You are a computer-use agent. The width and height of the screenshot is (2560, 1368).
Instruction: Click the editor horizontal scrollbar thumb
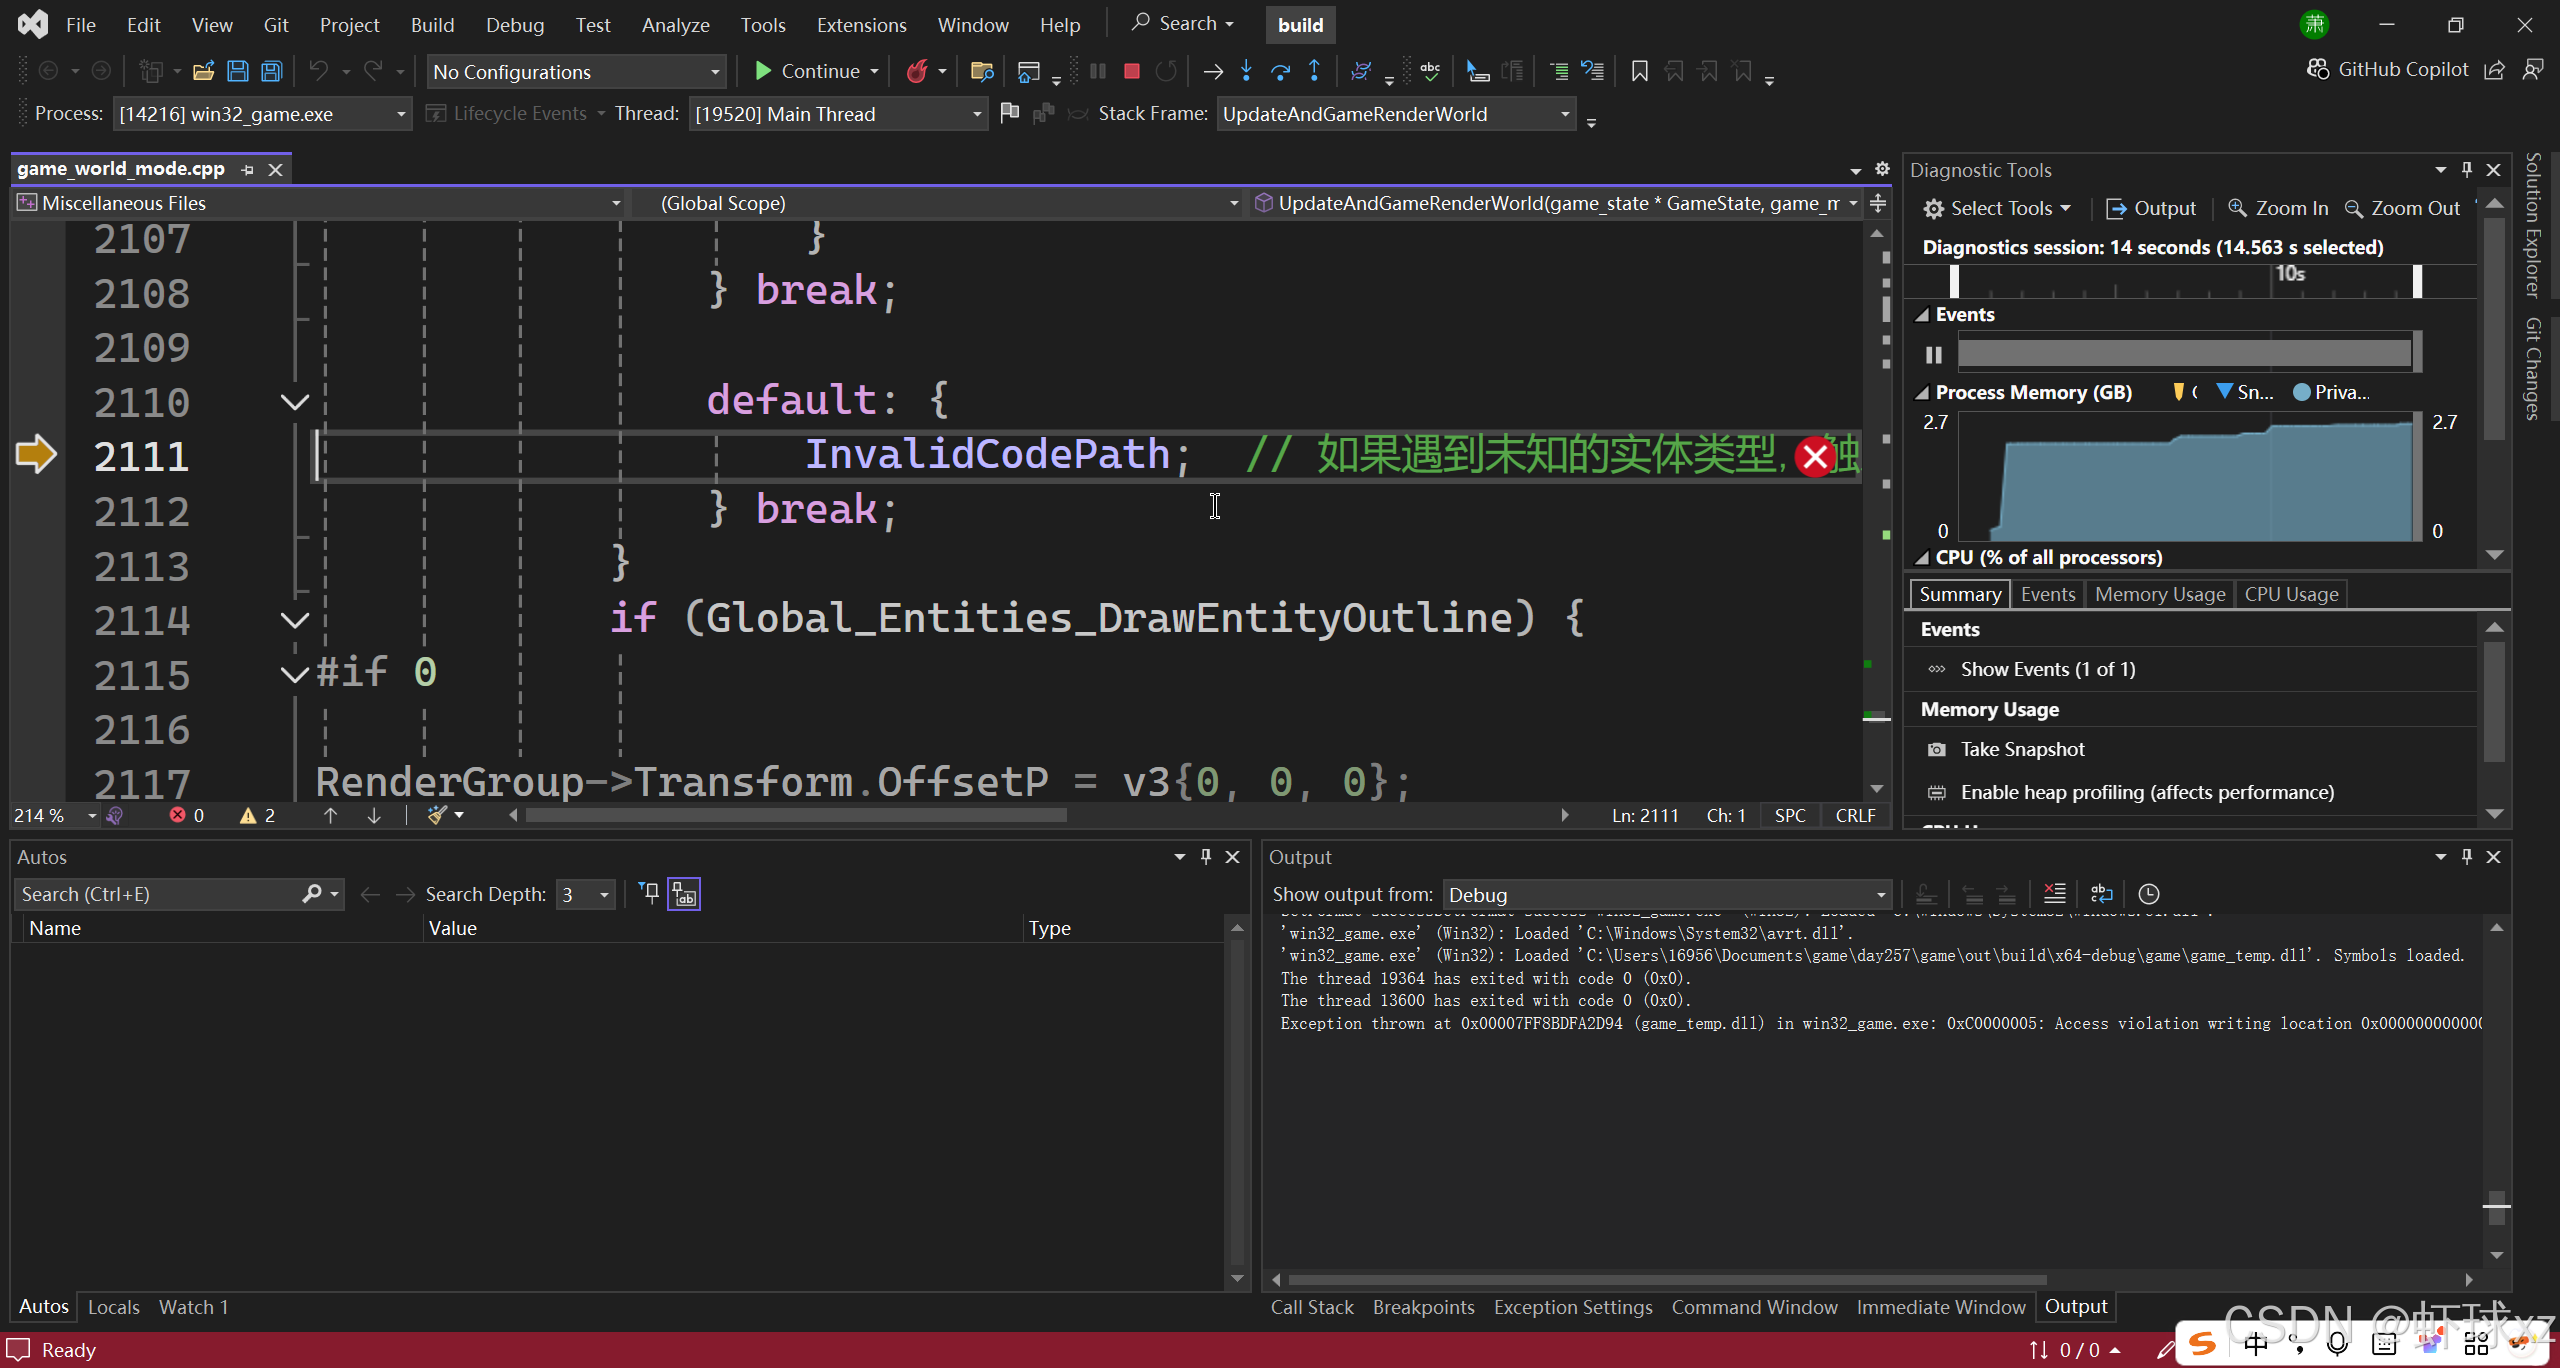point(796,815)
